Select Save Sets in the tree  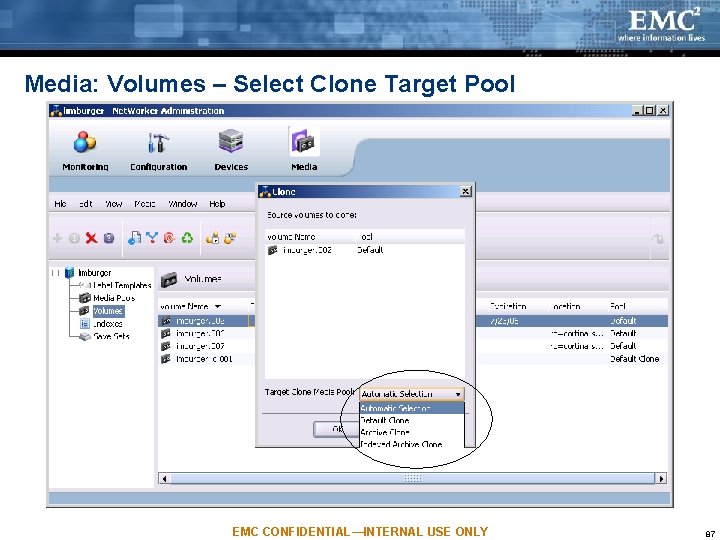tap(112, 337)
